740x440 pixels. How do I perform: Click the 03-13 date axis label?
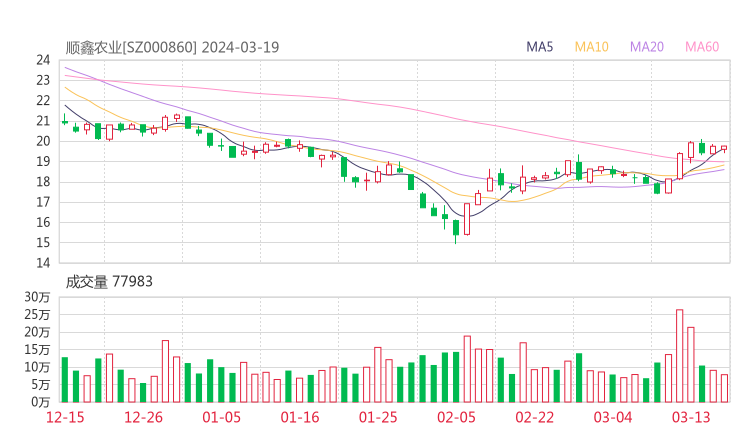point(691,417)
